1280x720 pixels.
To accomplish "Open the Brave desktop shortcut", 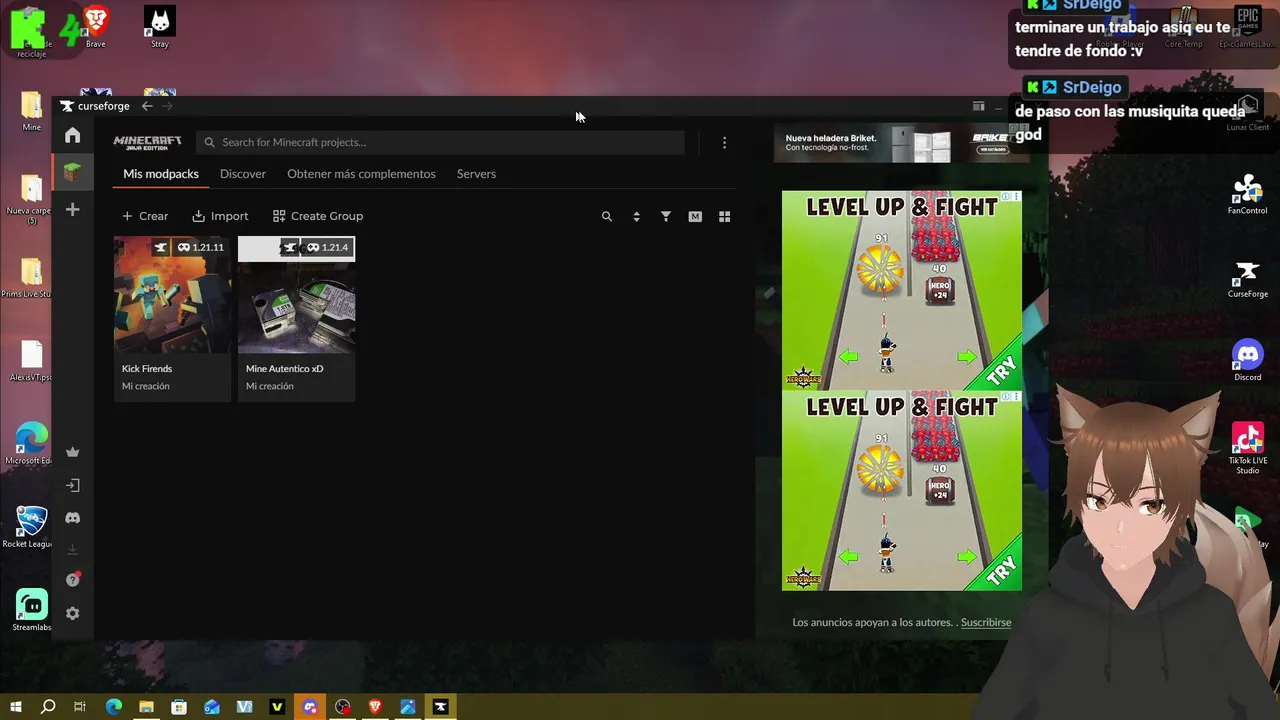I will 95,27.
